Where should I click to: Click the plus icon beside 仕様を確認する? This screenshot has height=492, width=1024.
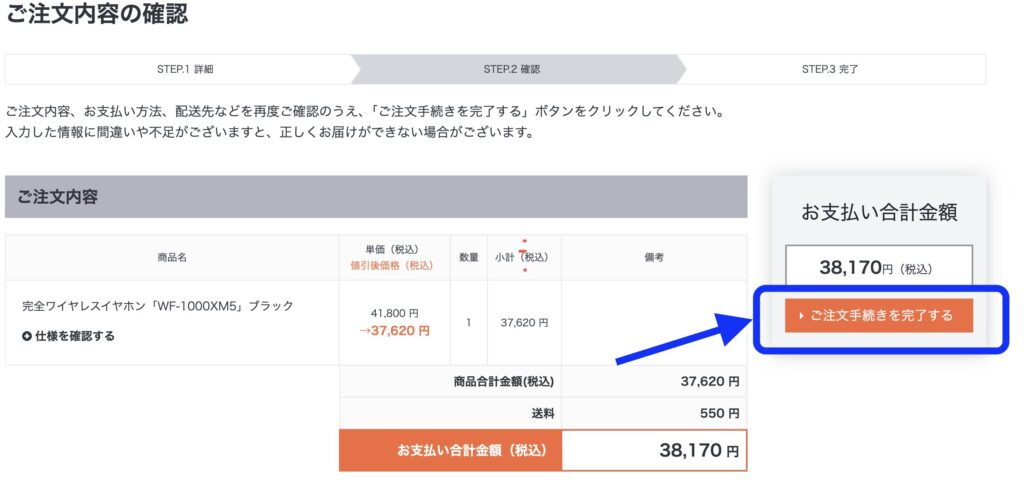click(x=27, y=336)
